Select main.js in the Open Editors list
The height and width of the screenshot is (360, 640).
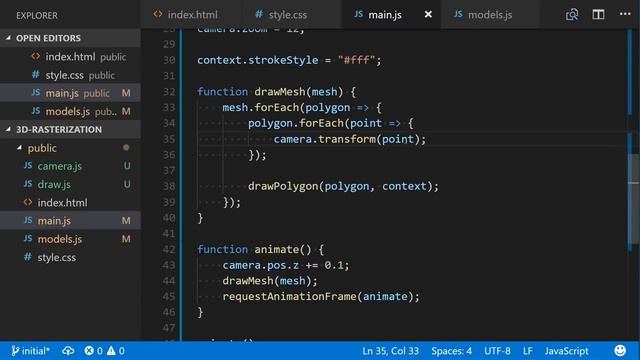(x=70, y=93)
